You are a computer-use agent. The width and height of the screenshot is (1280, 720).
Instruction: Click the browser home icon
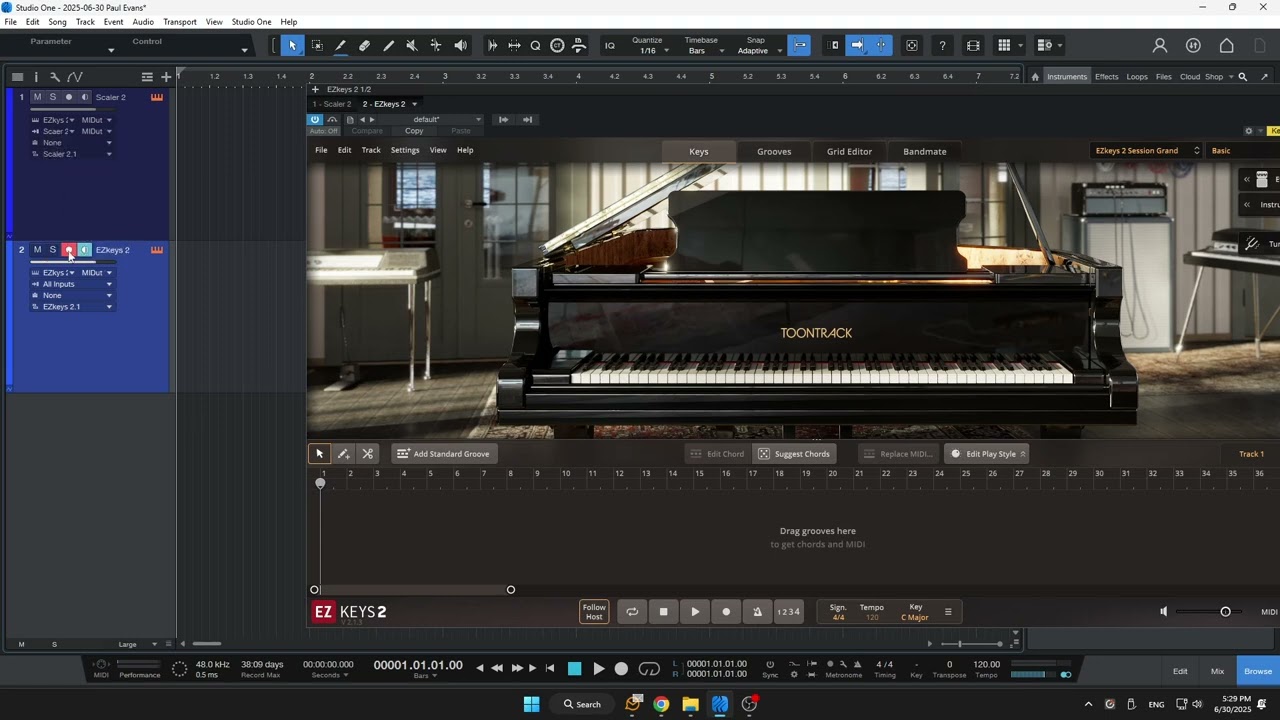click(x=1035, y=77)
